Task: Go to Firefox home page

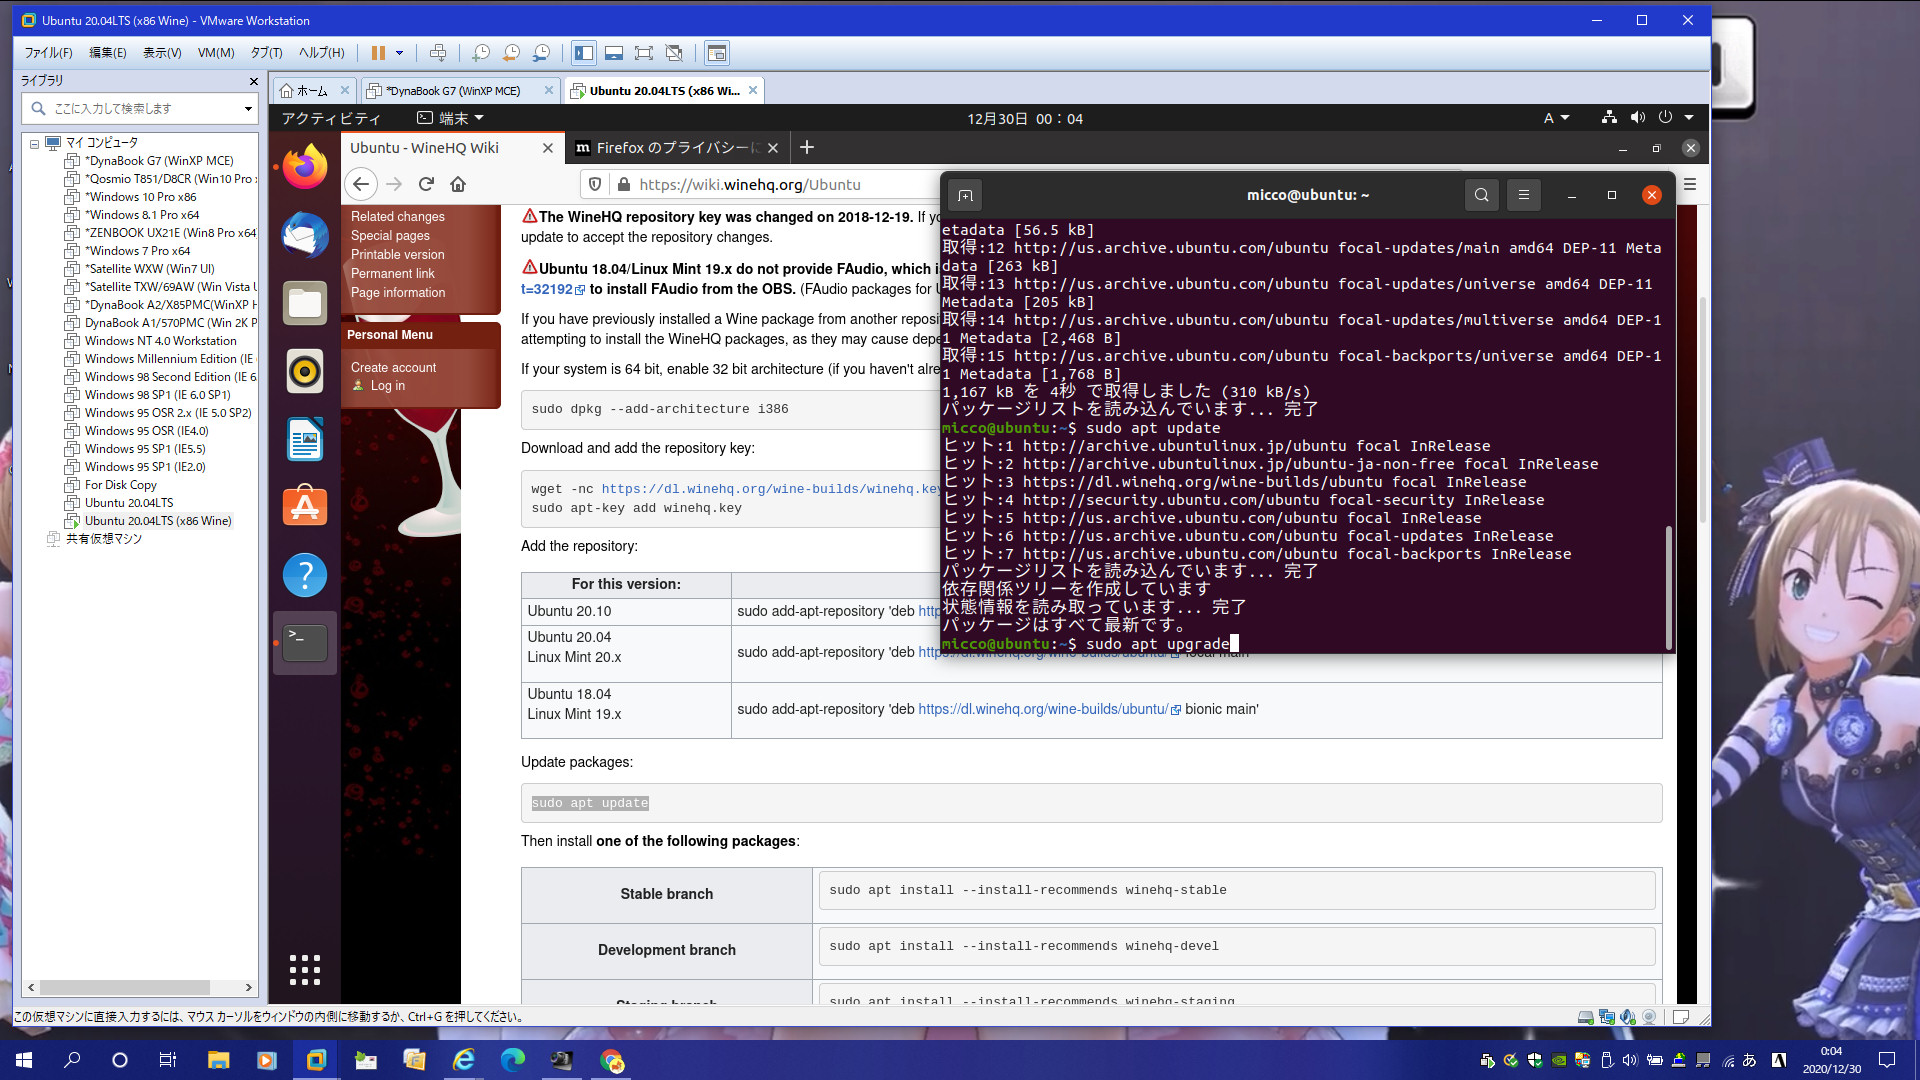Action: pos(458,184)
